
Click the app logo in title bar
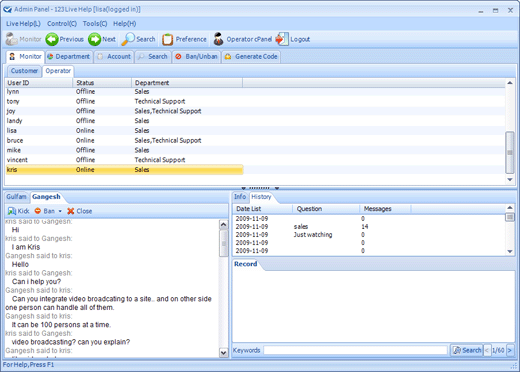pos(7,9)
